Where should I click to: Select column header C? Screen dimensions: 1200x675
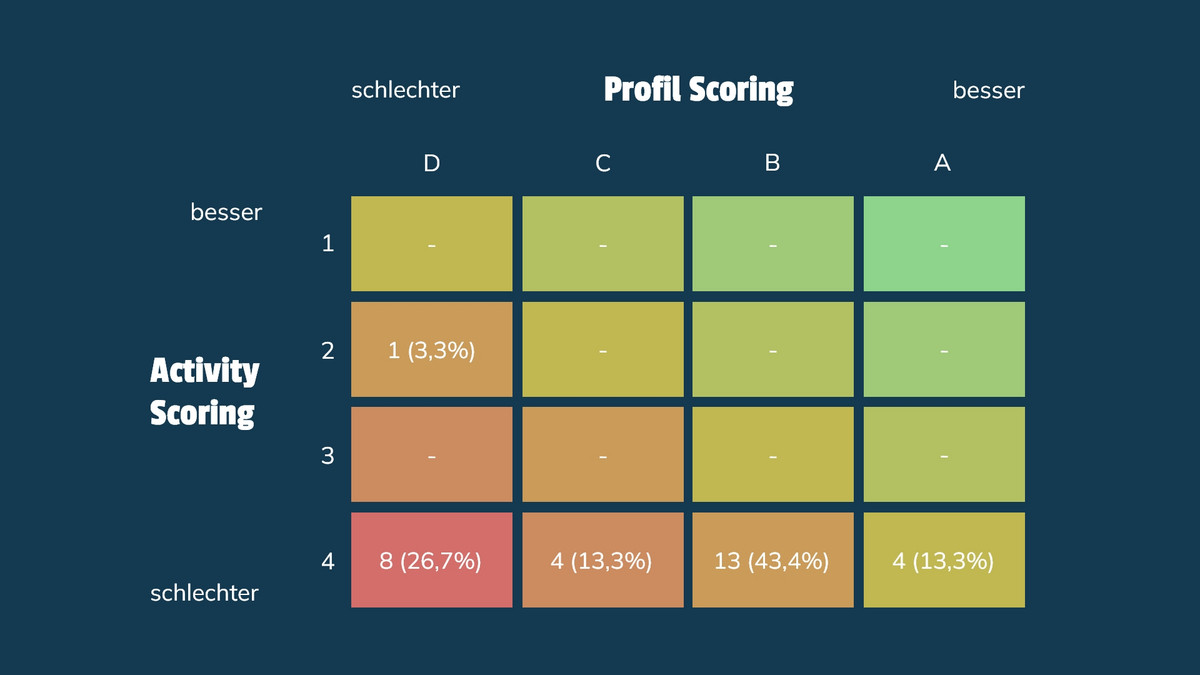pos(603,163)
